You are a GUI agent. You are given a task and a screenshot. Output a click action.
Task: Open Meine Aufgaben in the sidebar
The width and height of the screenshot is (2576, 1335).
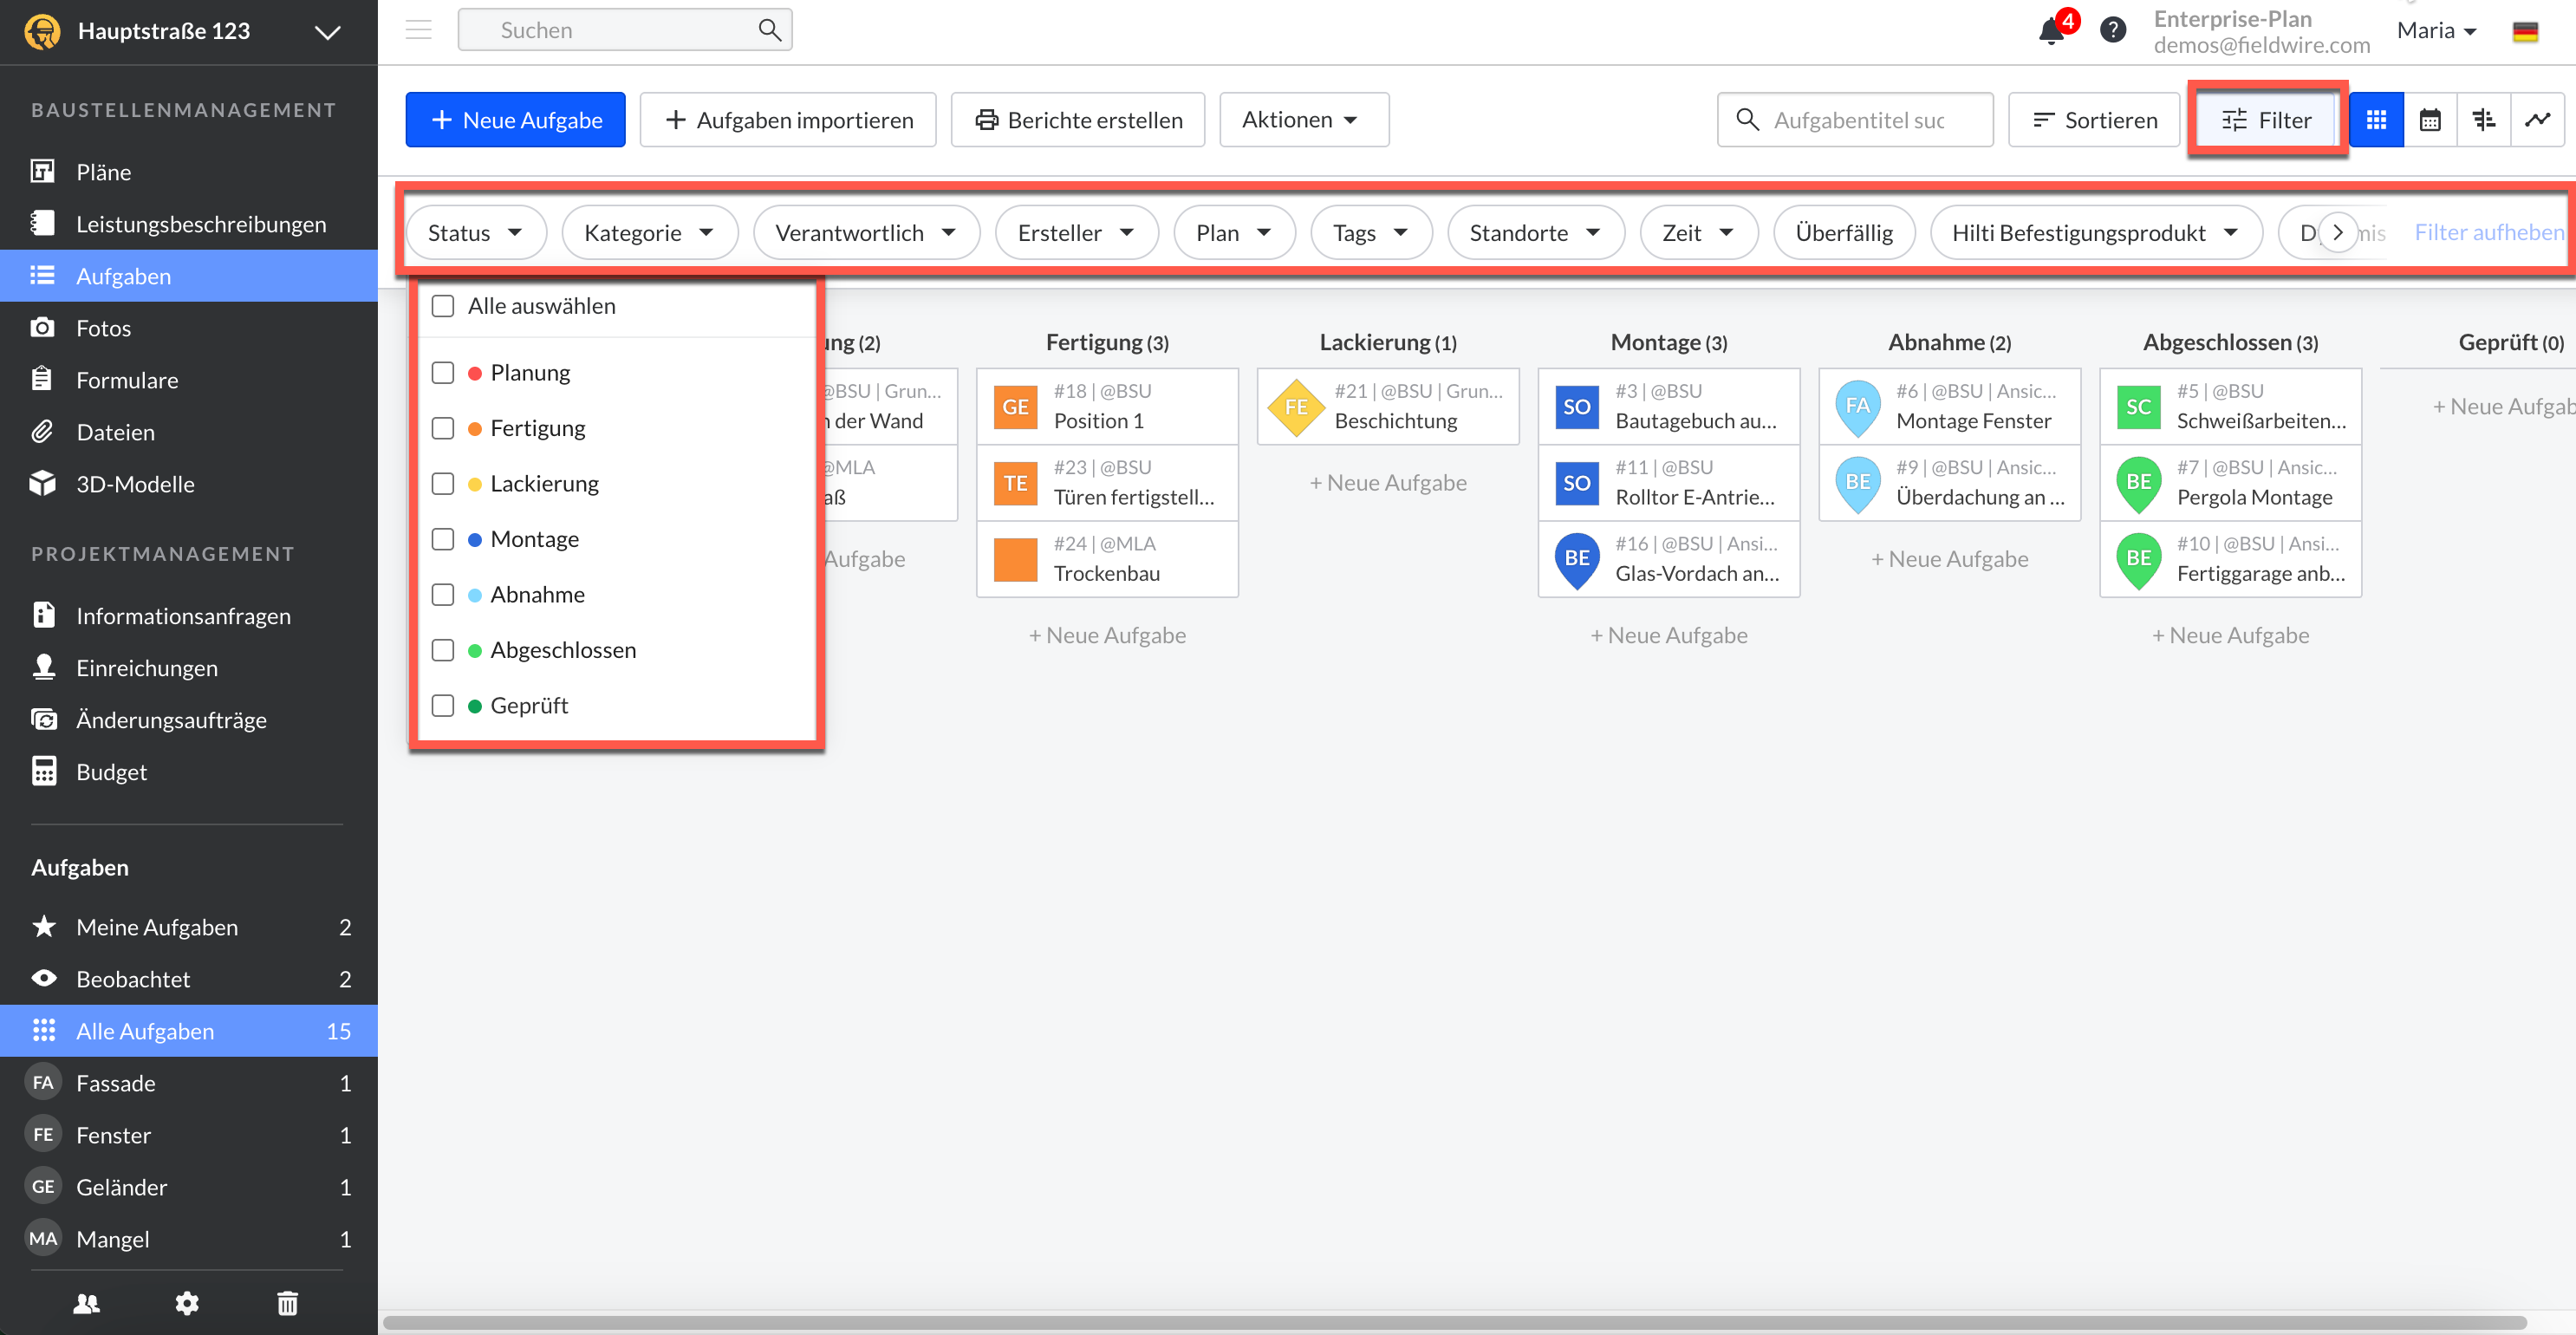click(189, 927)
